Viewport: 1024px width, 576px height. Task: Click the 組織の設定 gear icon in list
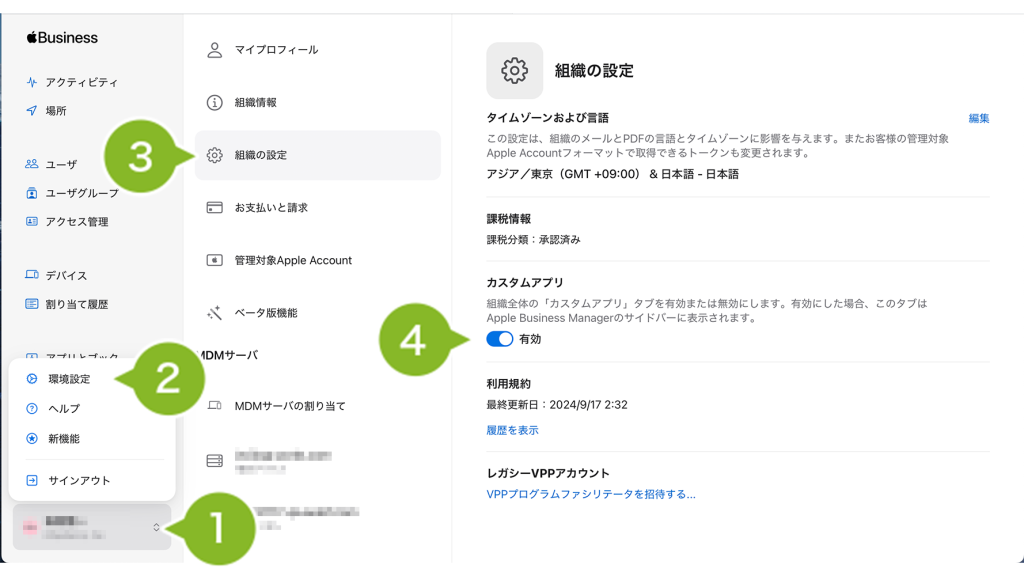[214, 155]
